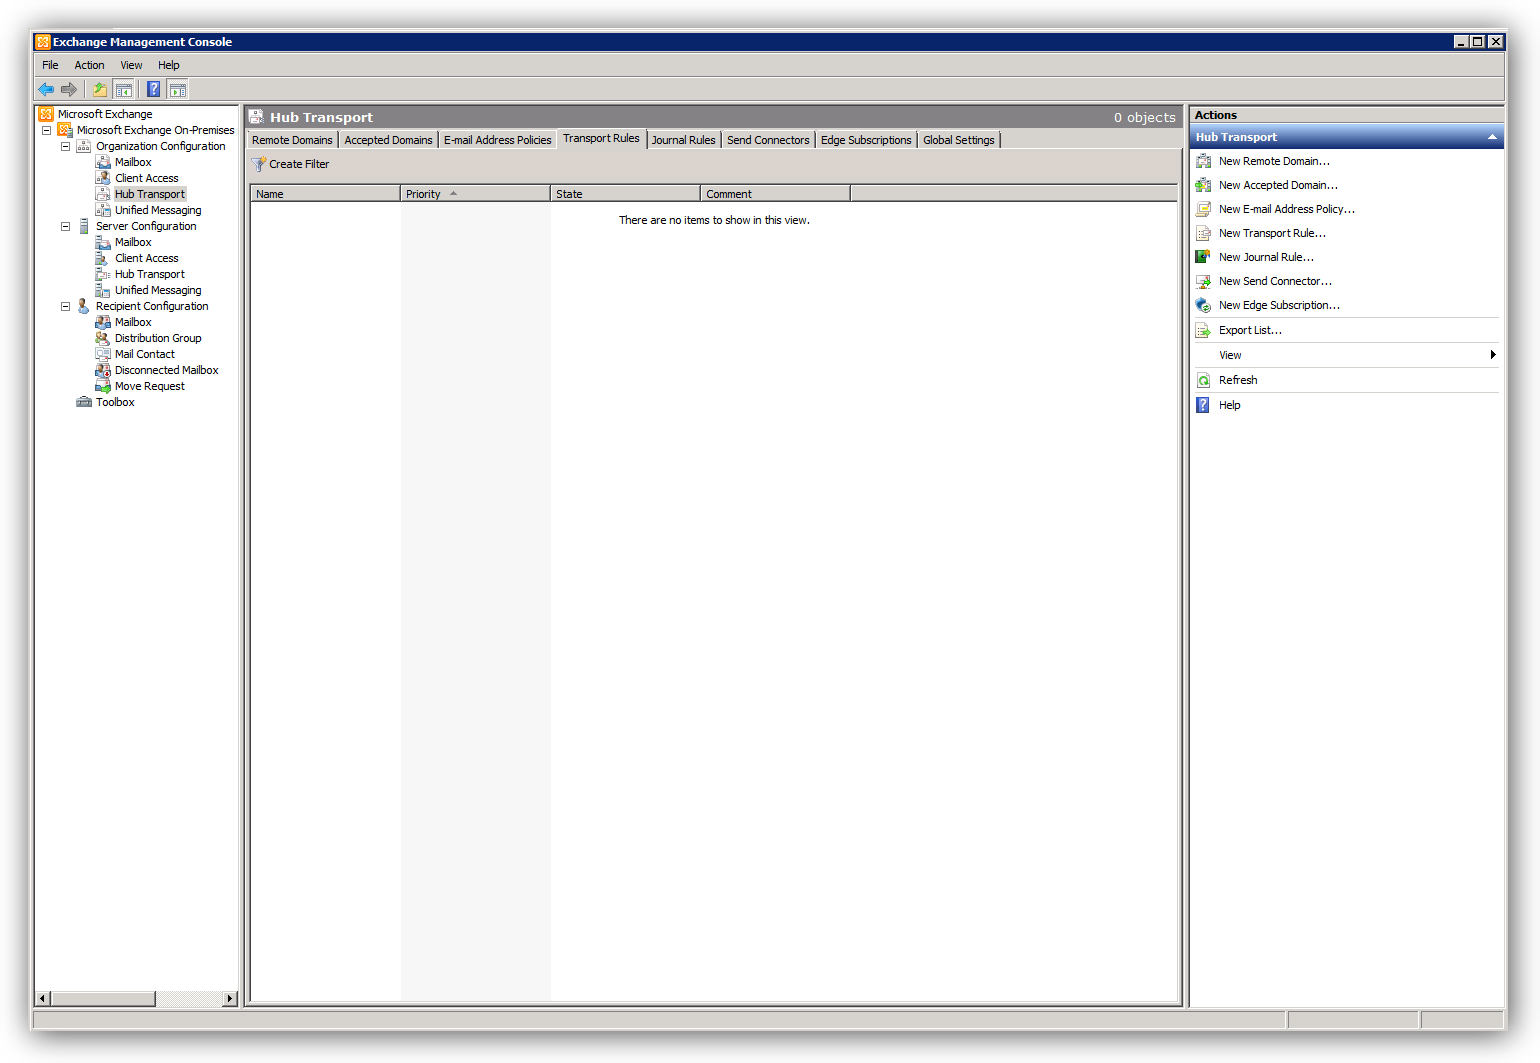The width and height of the screenshot is (1540, 1063).
Task: Sort by the Comment column header
Action: [775, 194]
